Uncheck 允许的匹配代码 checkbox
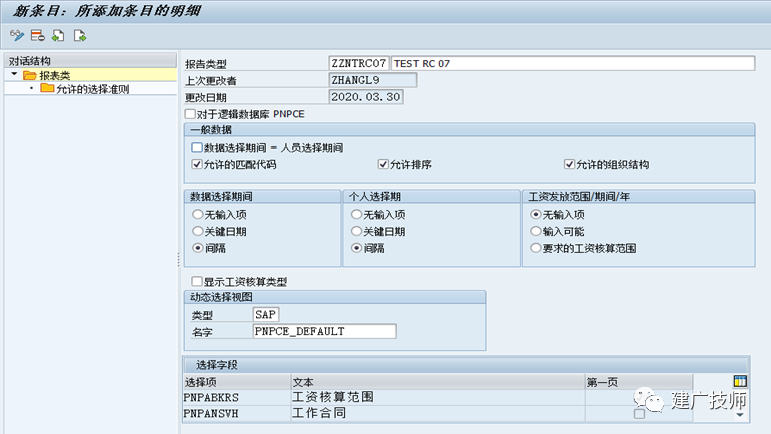The width and height of the screenshot is (771, 434). [x=197, y=164]
